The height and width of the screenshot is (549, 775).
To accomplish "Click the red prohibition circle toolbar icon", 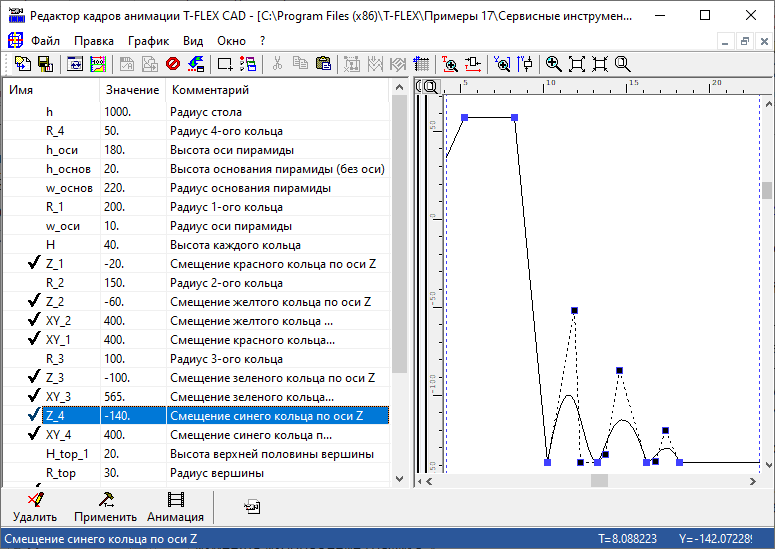I will (x=173, y=64).
